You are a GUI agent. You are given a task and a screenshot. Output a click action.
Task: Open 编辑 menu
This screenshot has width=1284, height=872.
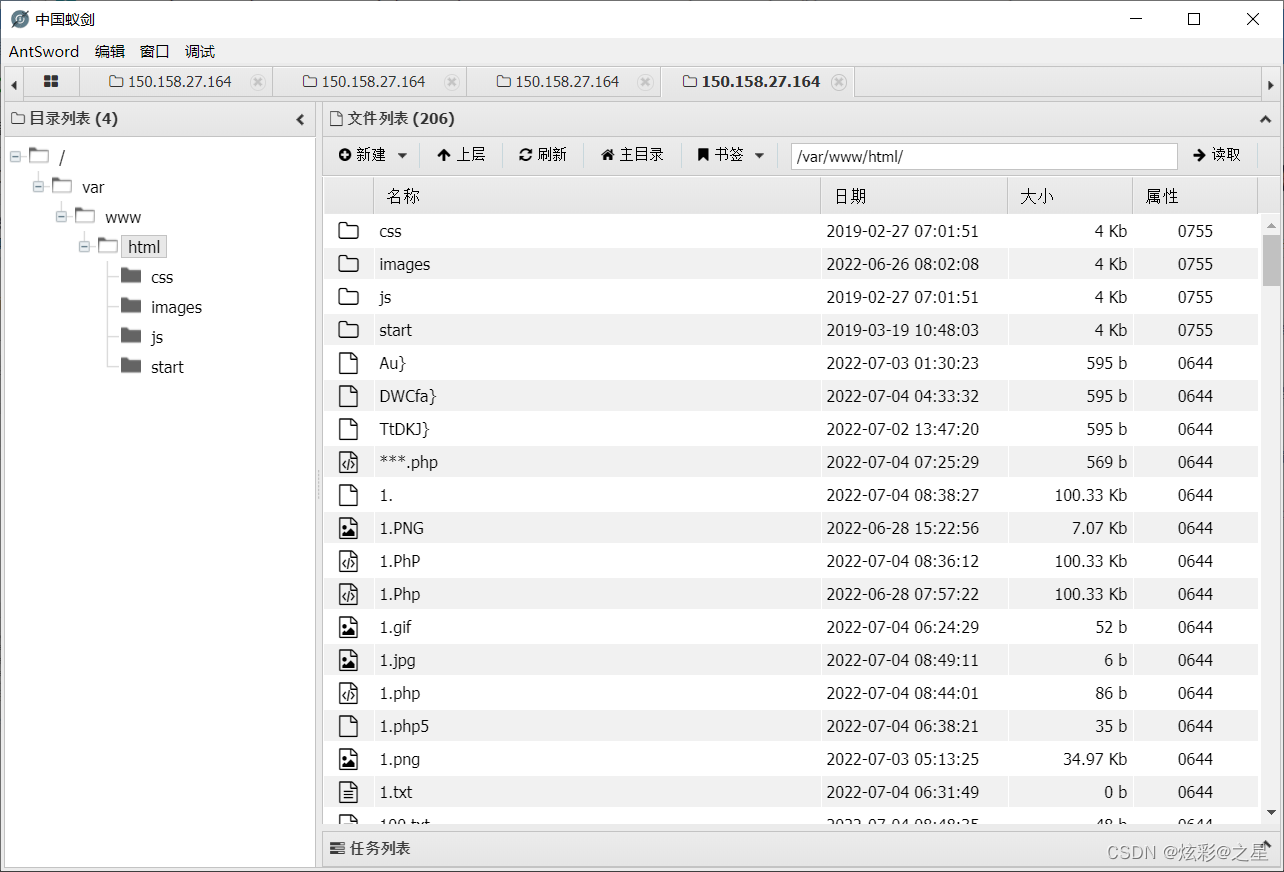pos(110,52)
